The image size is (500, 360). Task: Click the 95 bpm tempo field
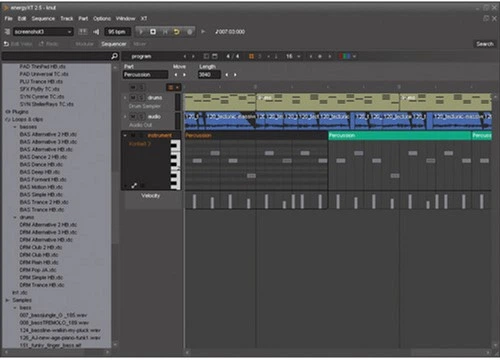click(x=117, y=32)
